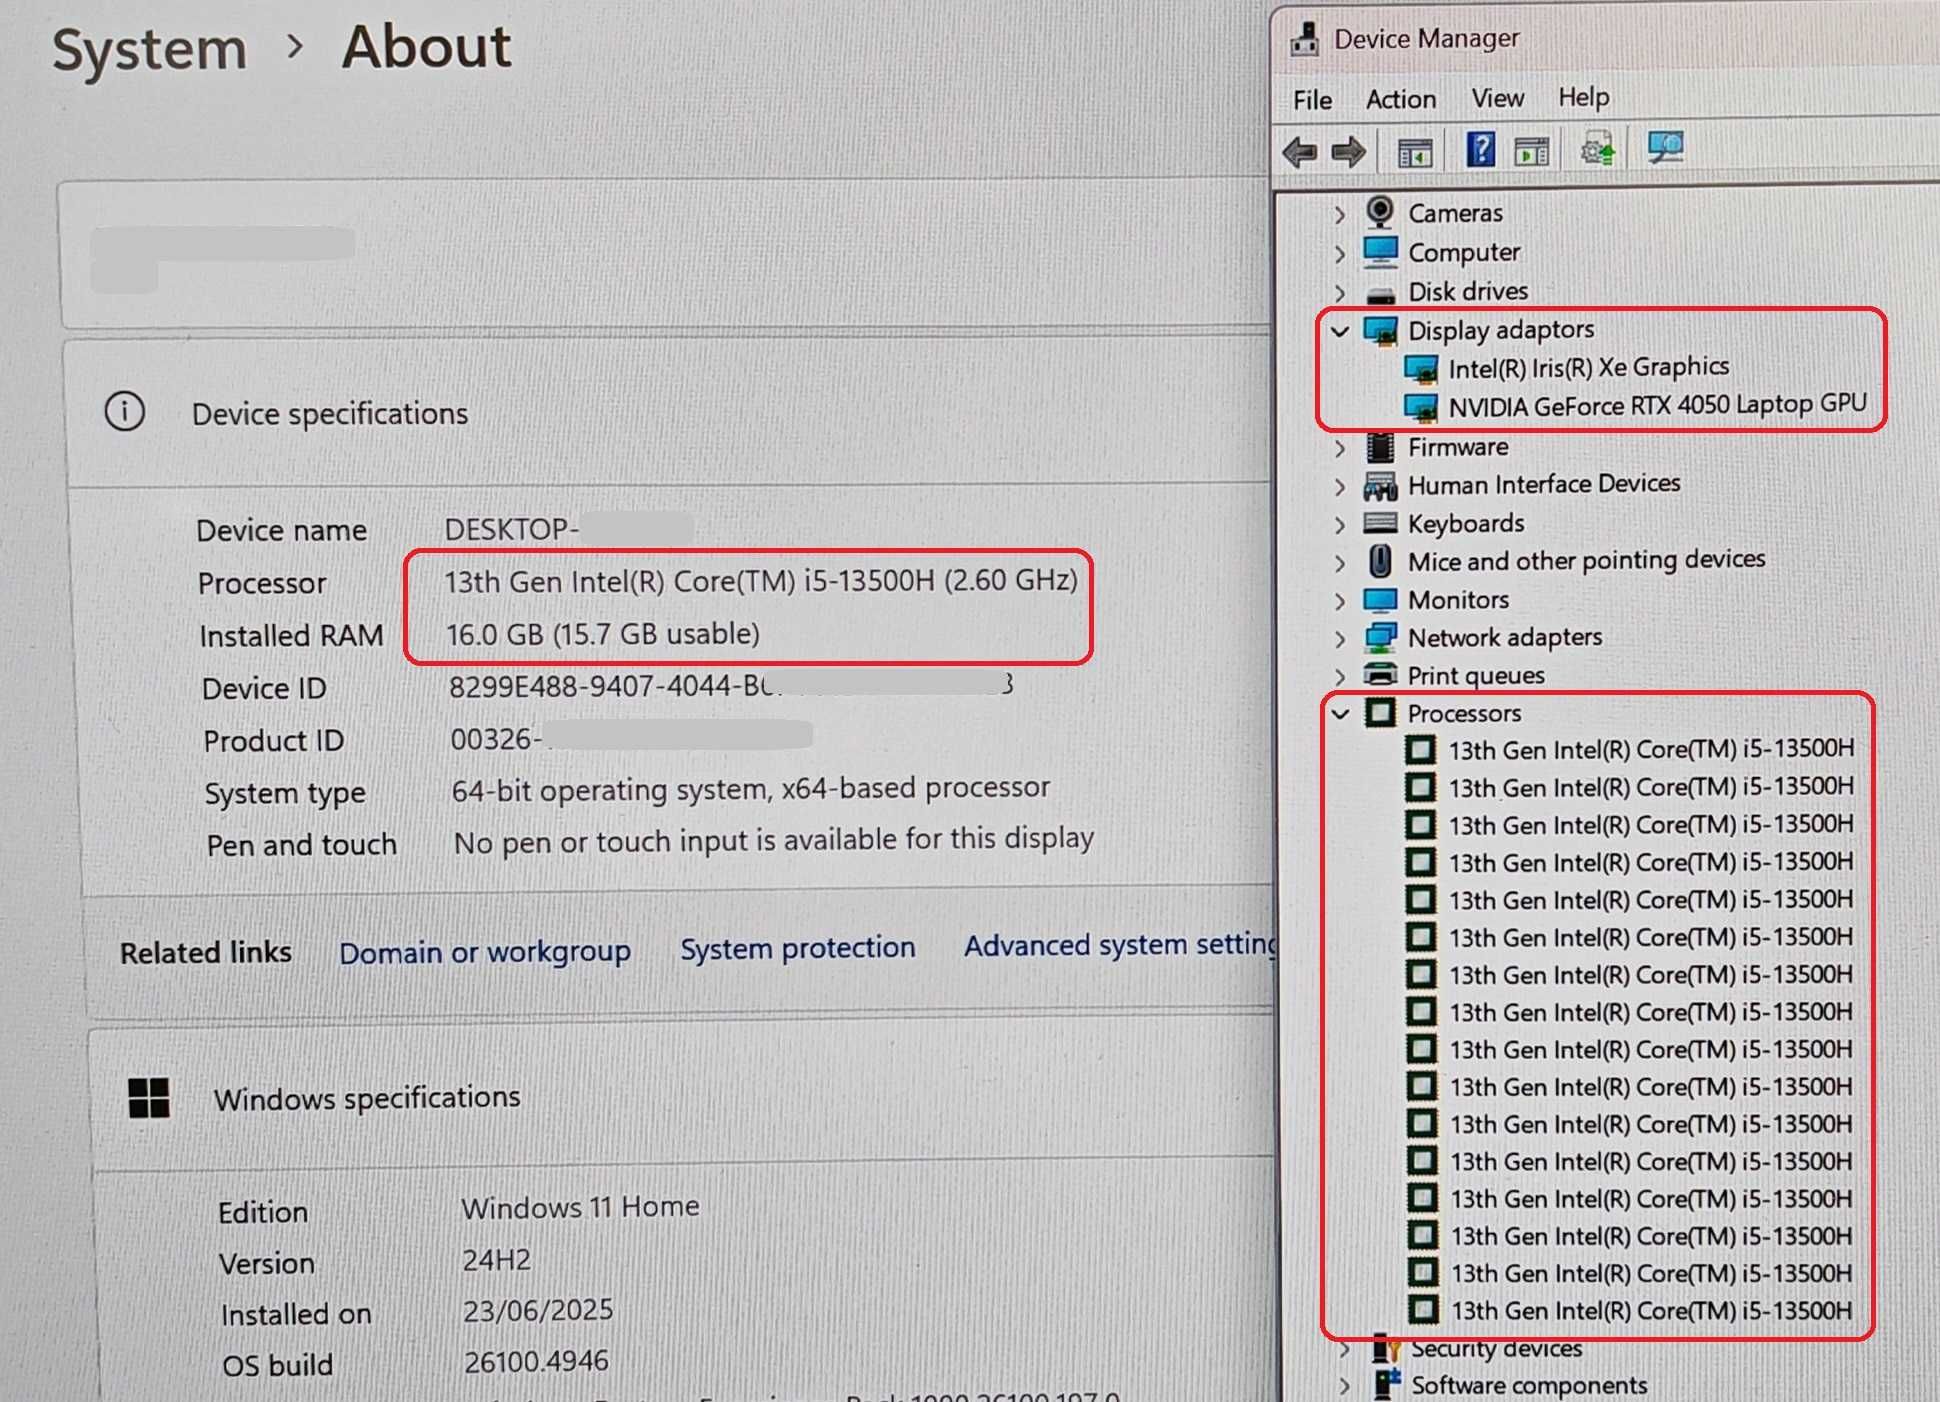Click the Disk drives icon
1940x1402 pixels.
(1380, 293)
